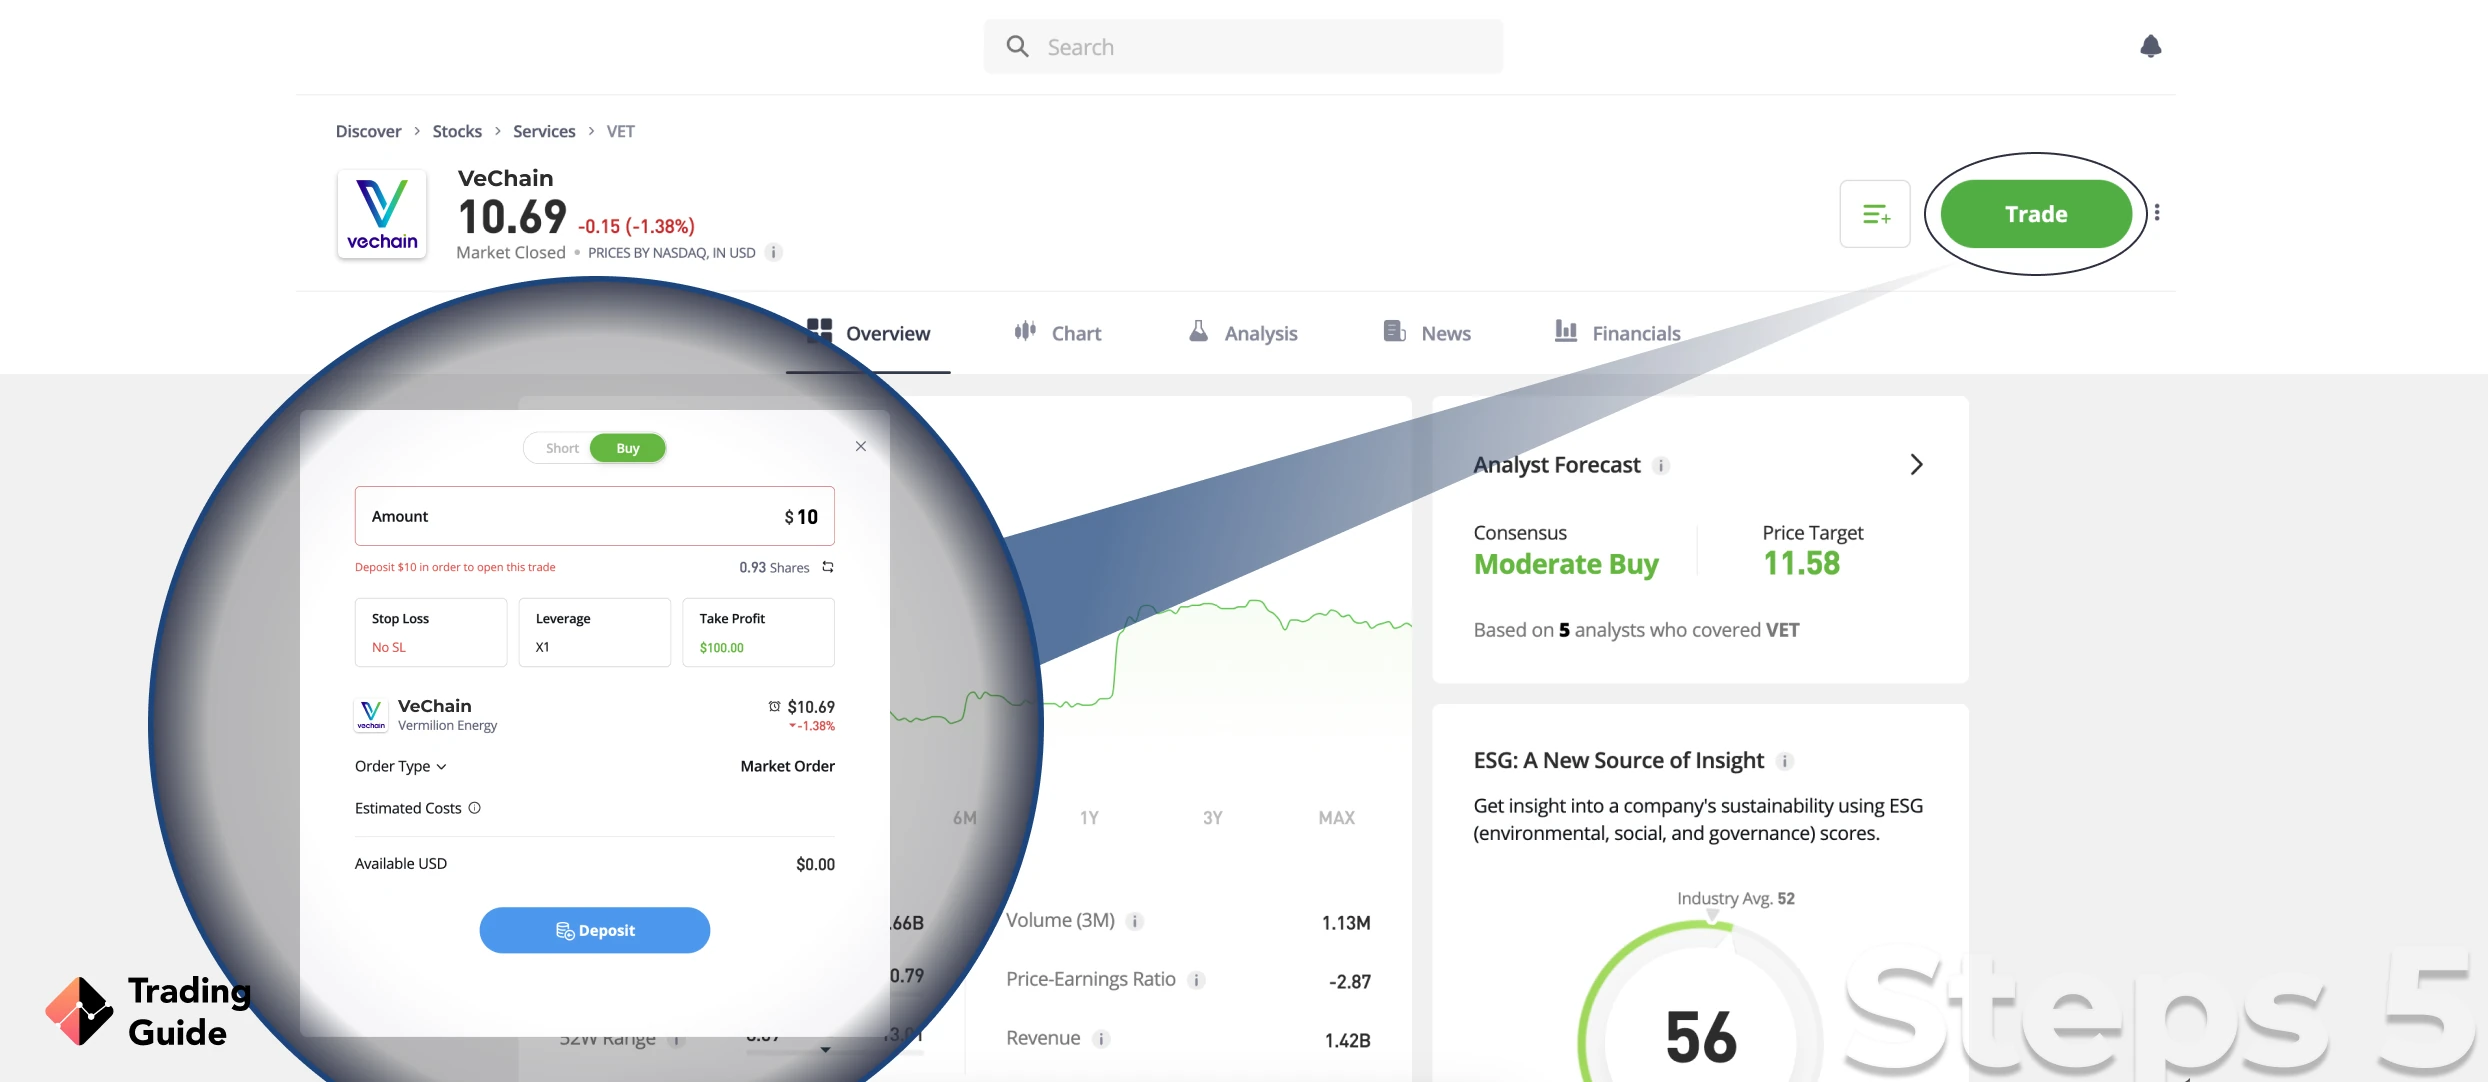Viewport: 2488px width, 1082px height.
Task: Edit the Amount field
Action: [595, 516]
